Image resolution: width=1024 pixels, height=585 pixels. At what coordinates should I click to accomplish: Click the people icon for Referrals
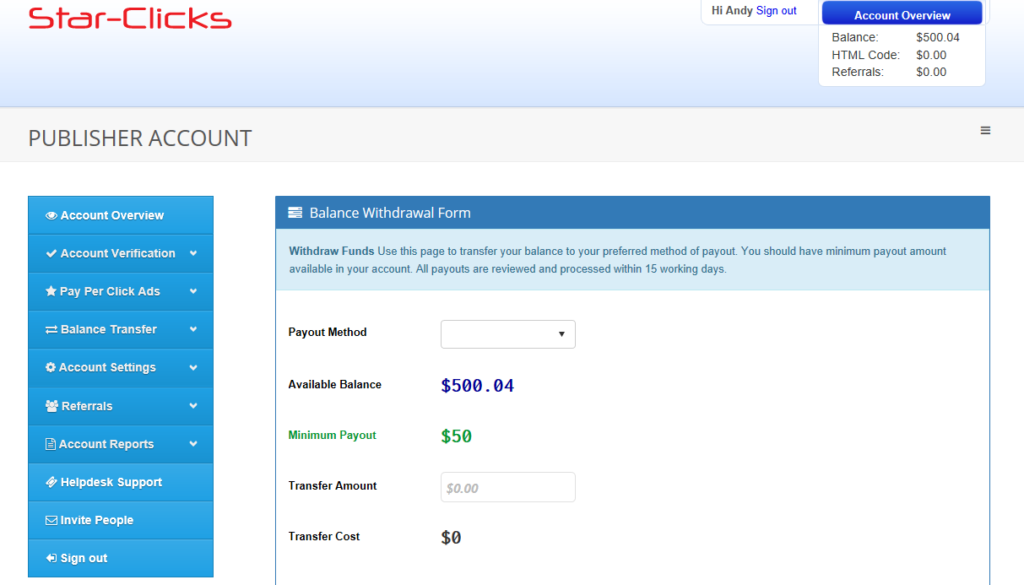click(x=51, y=406)
